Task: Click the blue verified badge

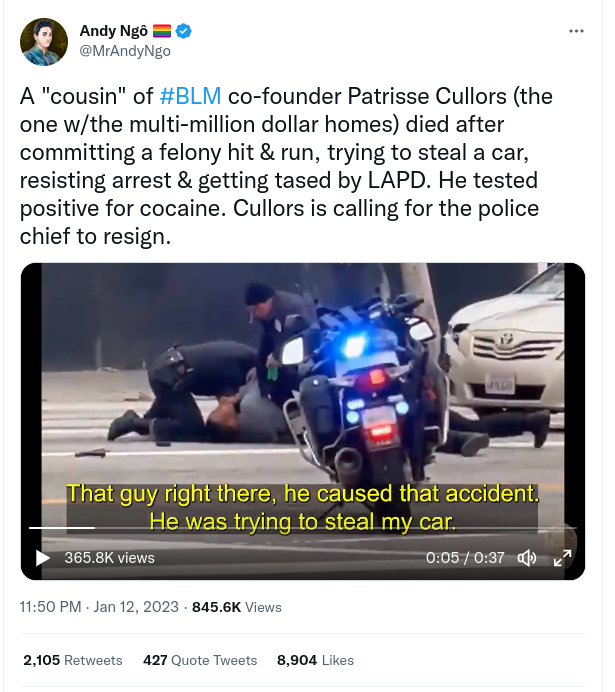Action: 185,32
